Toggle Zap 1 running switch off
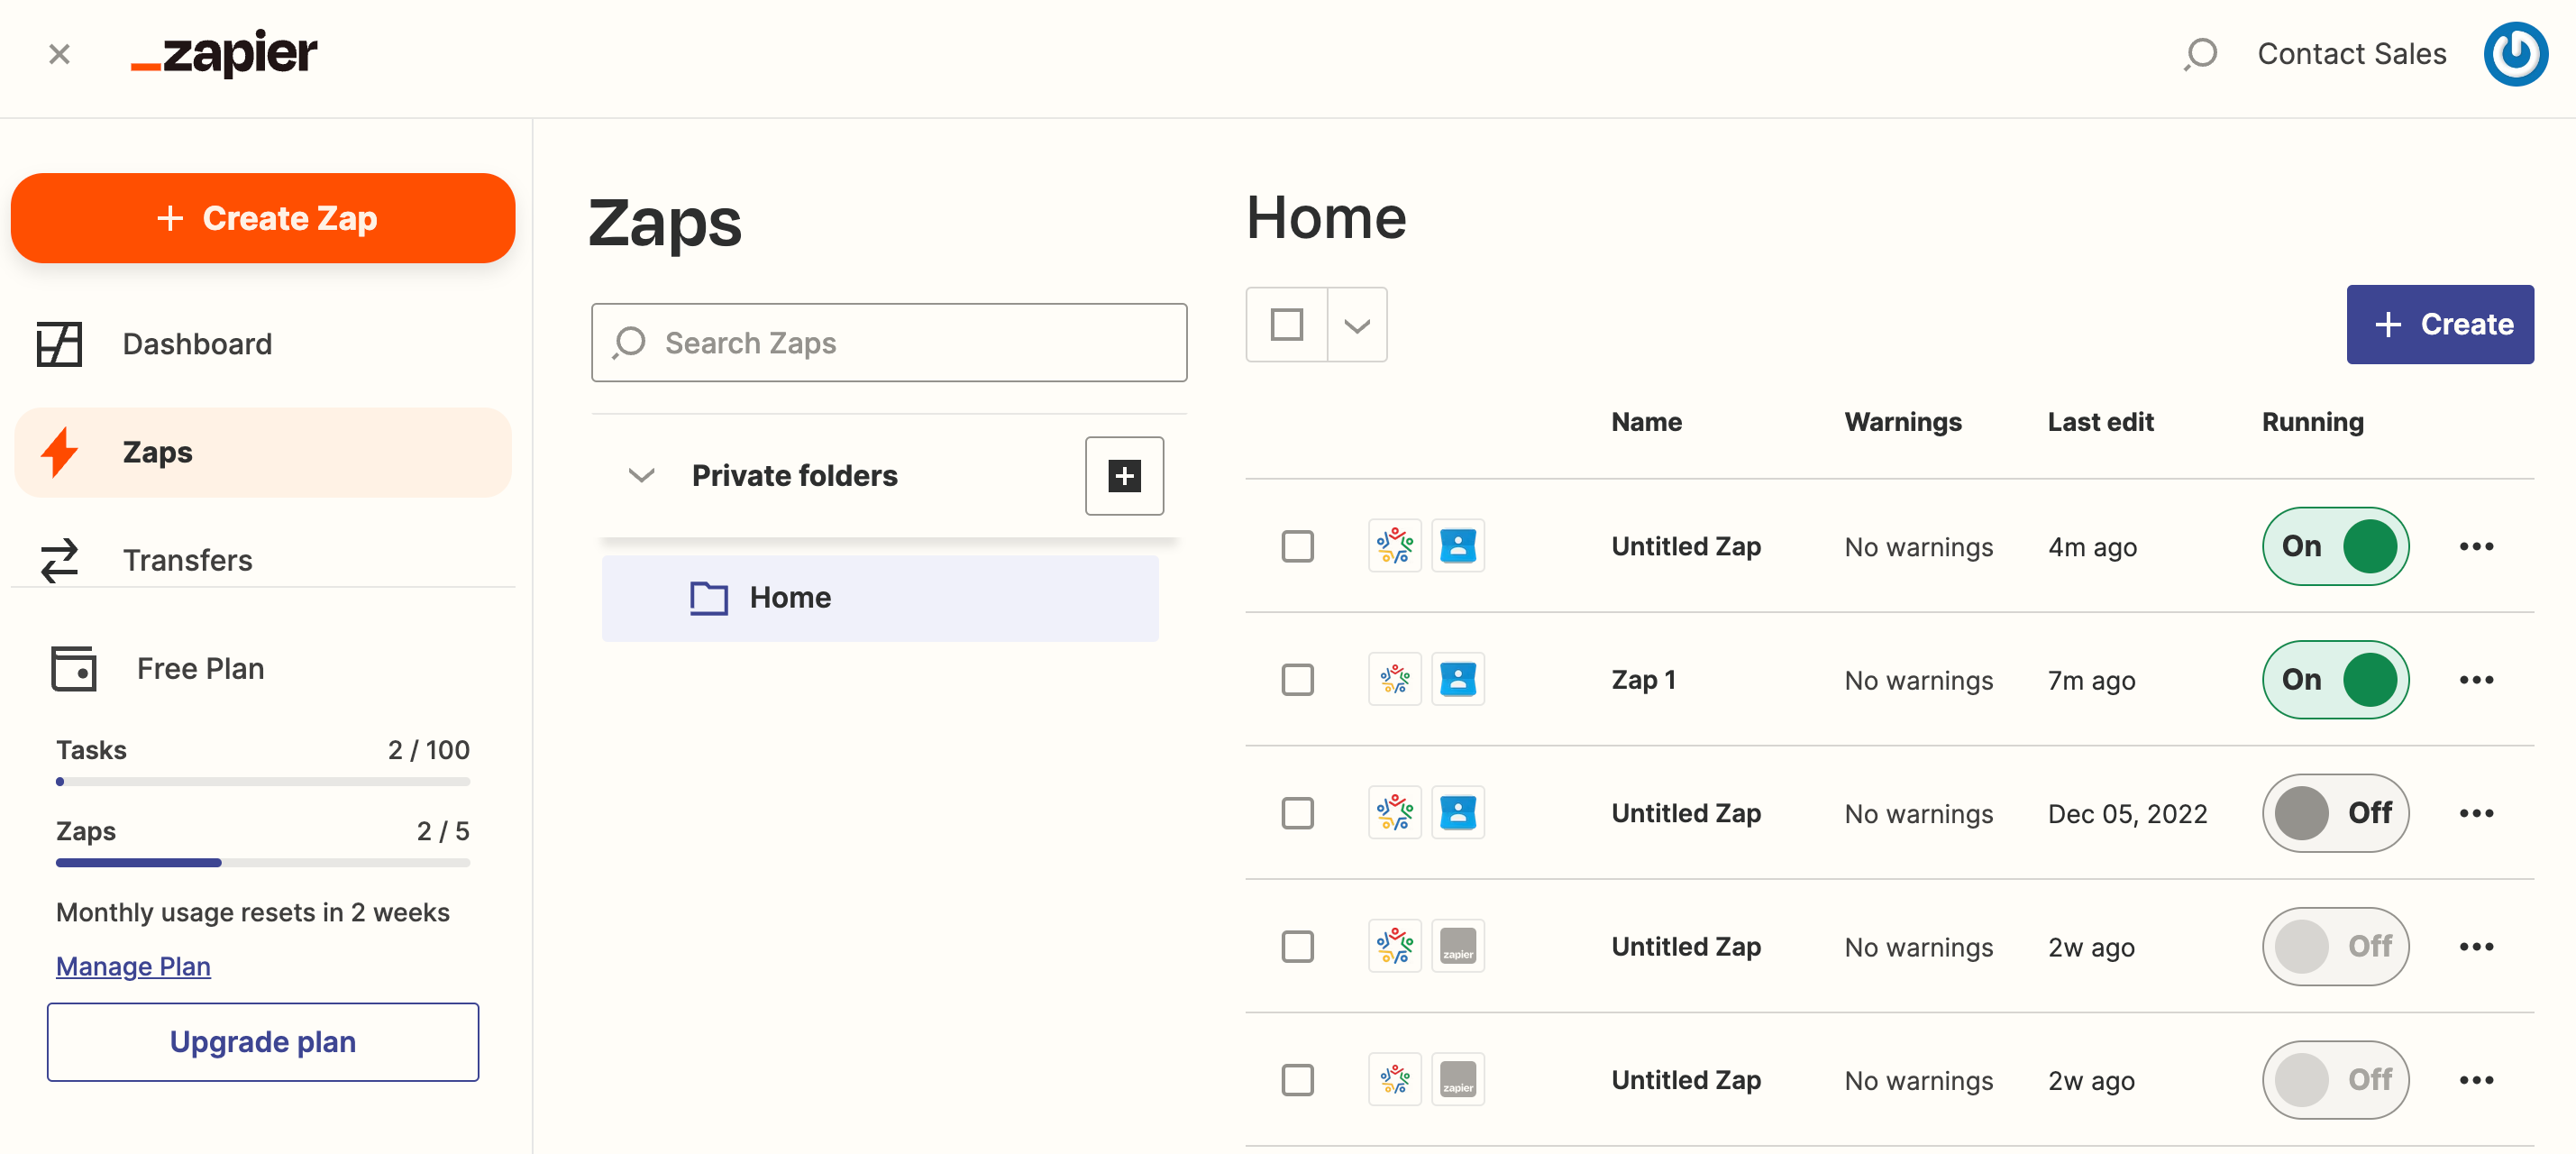2576x1154 pixels. [2335, 680]
